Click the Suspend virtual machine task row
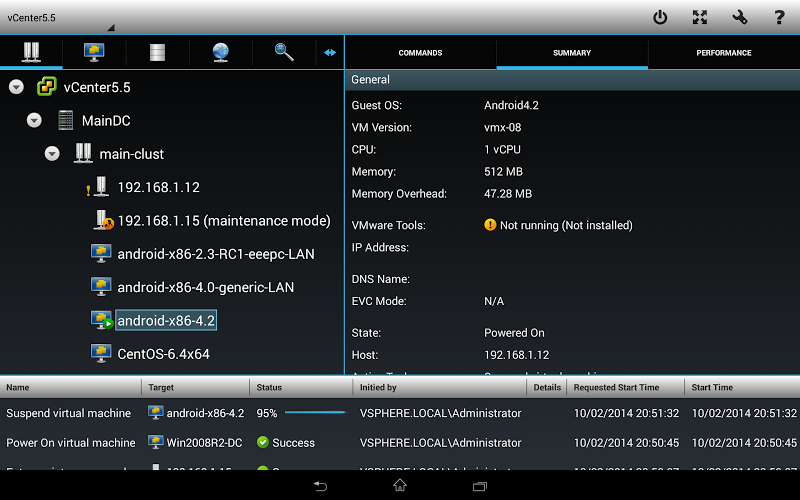The width and height of the screenshot is (800, 500). click(400, 413)
